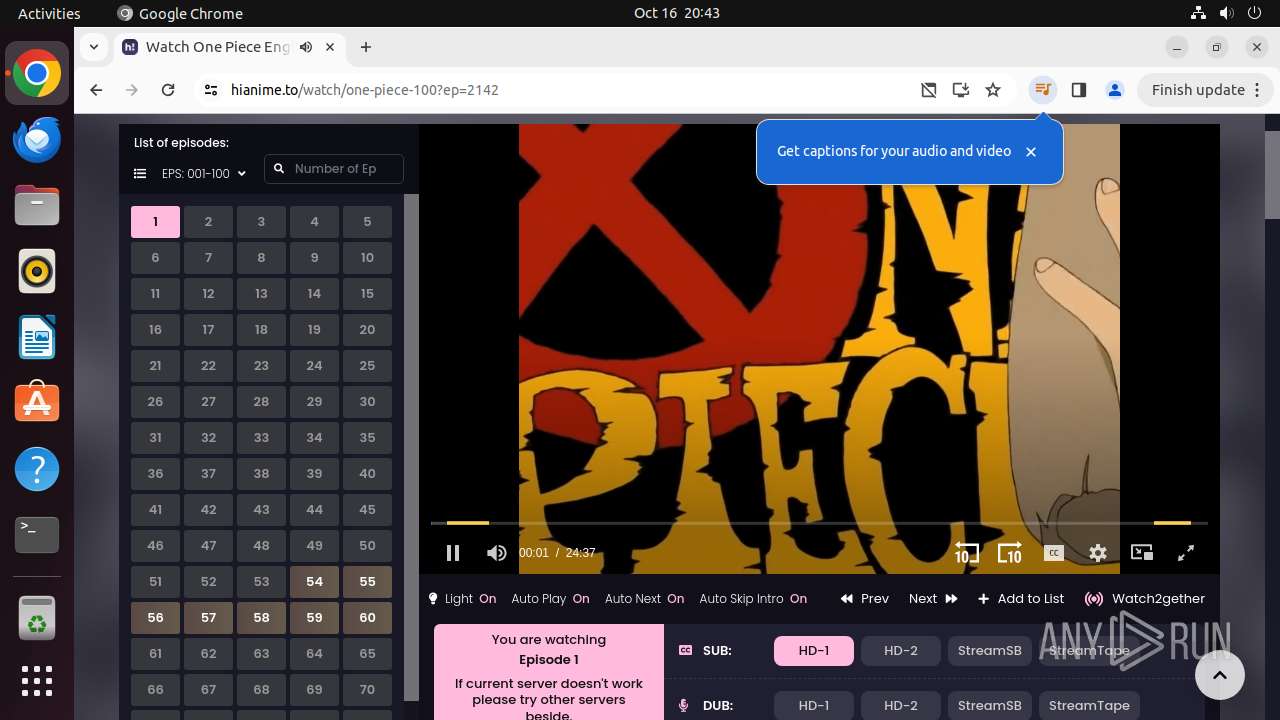
Task: Skip forward 10 seconds in video
Action: tap(1010, 553)
